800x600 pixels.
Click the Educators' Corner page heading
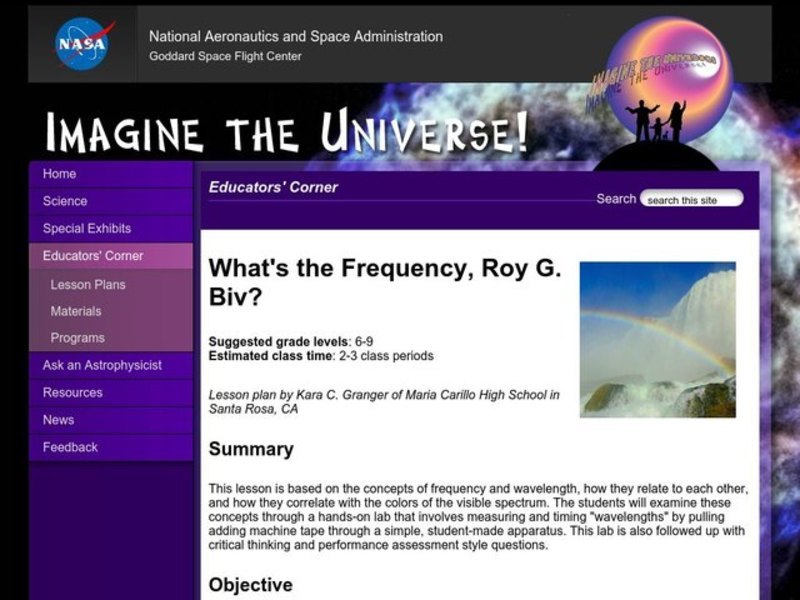point(272,187)
